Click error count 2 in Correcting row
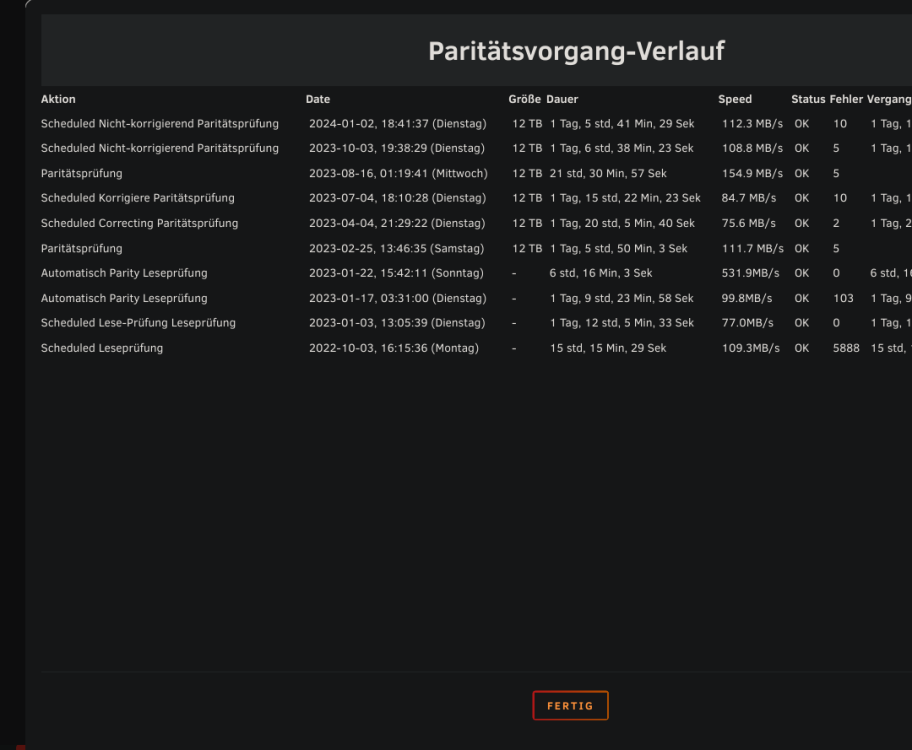This screenshot has height=750, width=912. tap(836, 223)
